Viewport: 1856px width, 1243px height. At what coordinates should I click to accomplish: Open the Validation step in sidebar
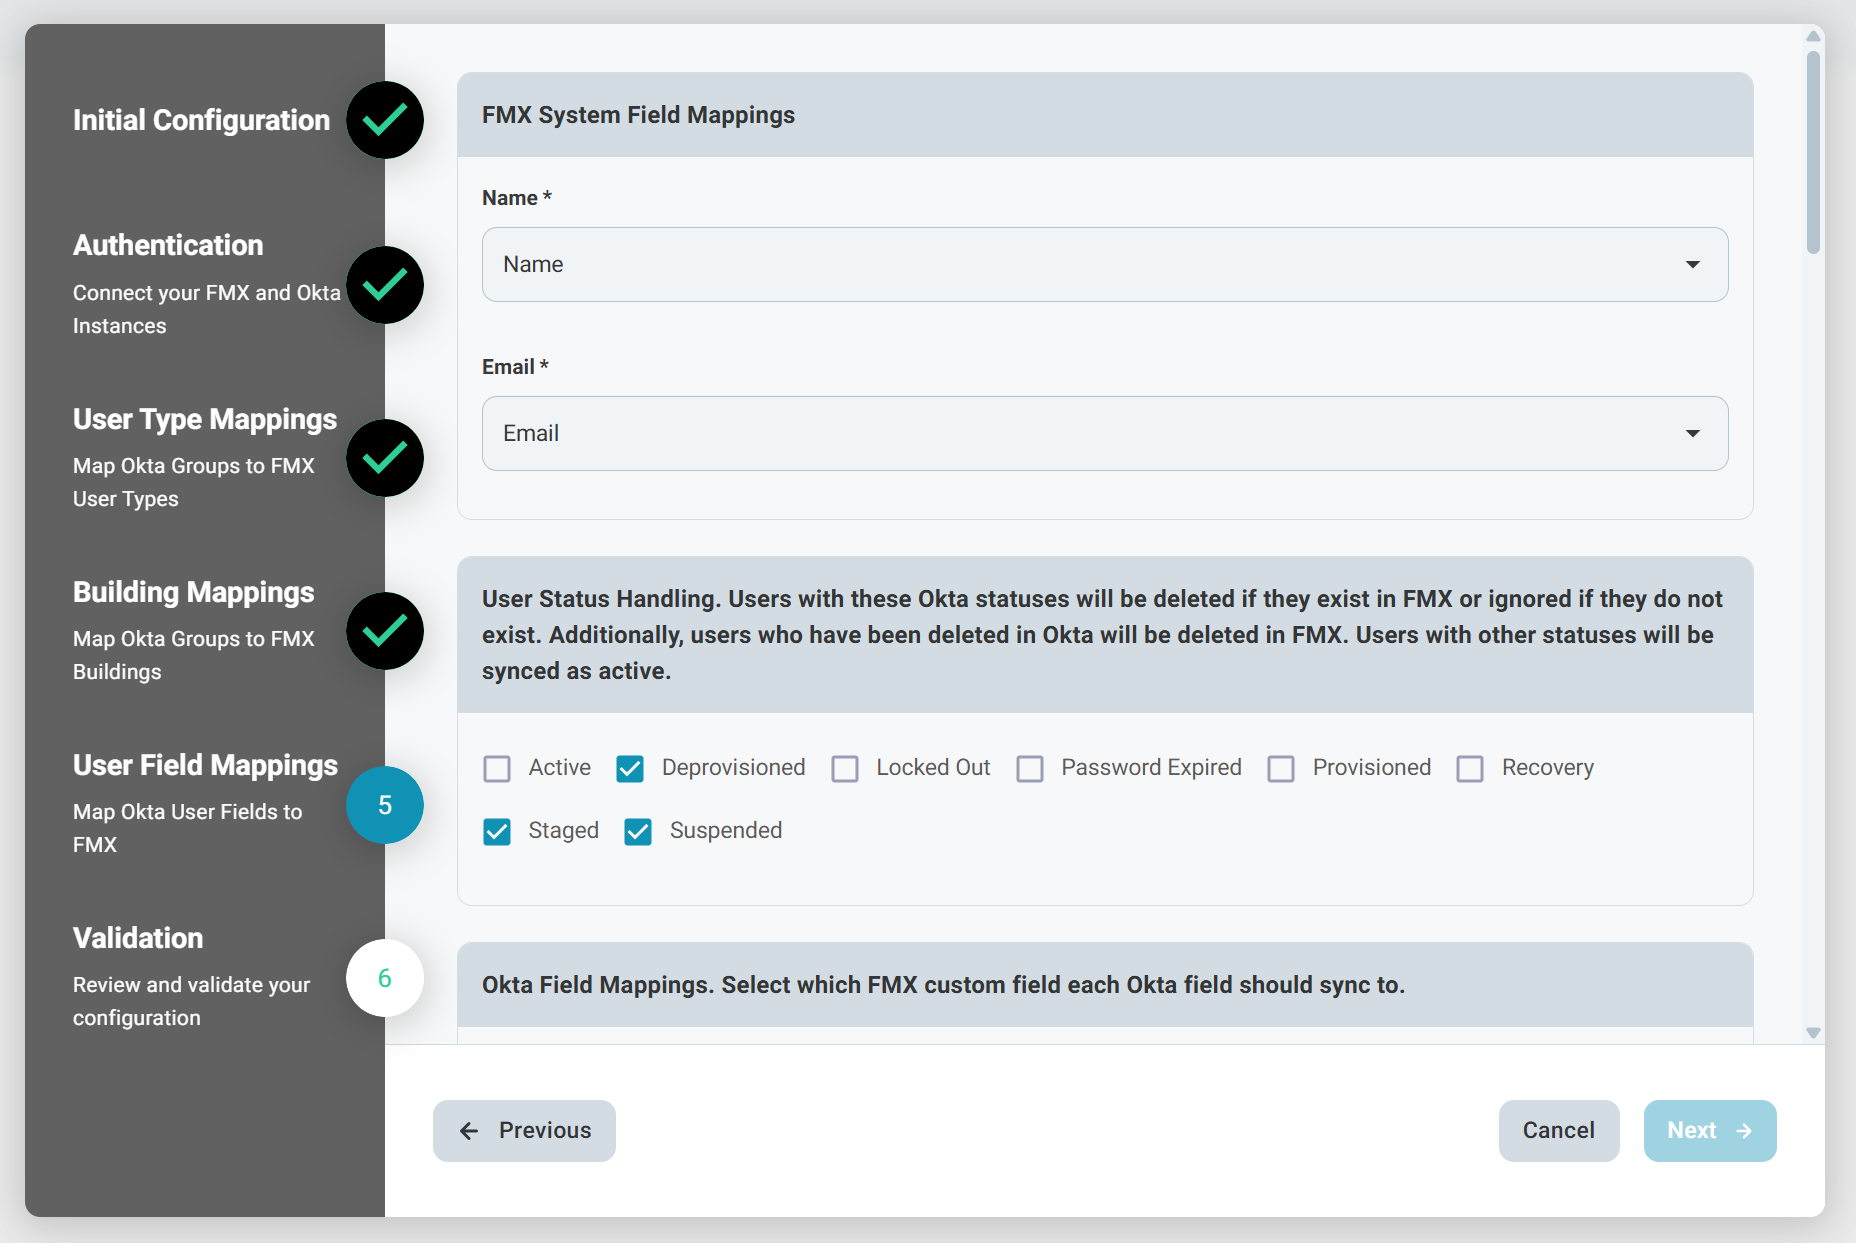[x=138, y=939]
